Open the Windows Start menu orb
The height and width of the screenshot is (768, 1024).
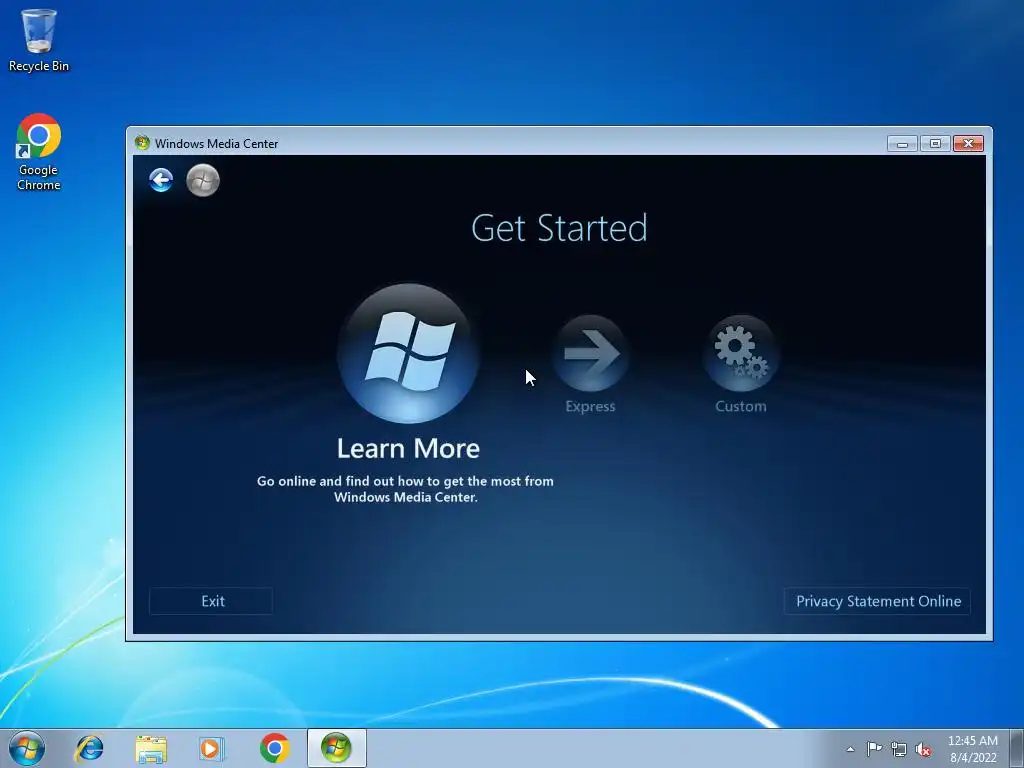27,748
